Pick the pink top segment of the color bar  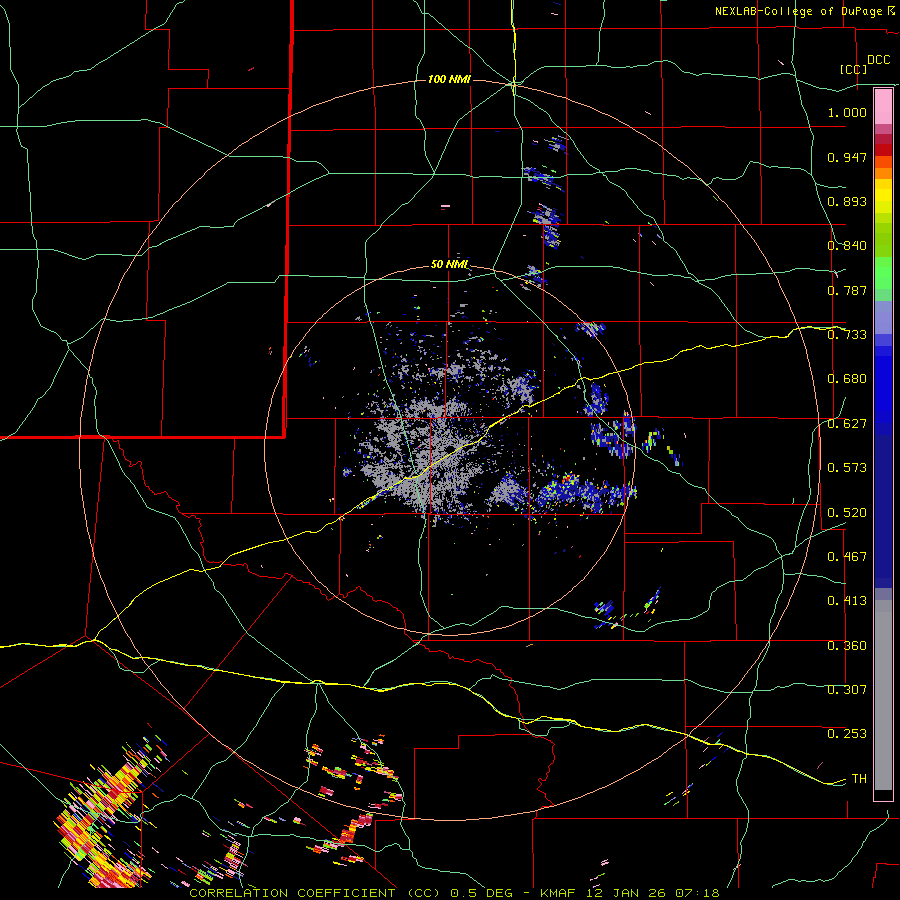point(883,107)
